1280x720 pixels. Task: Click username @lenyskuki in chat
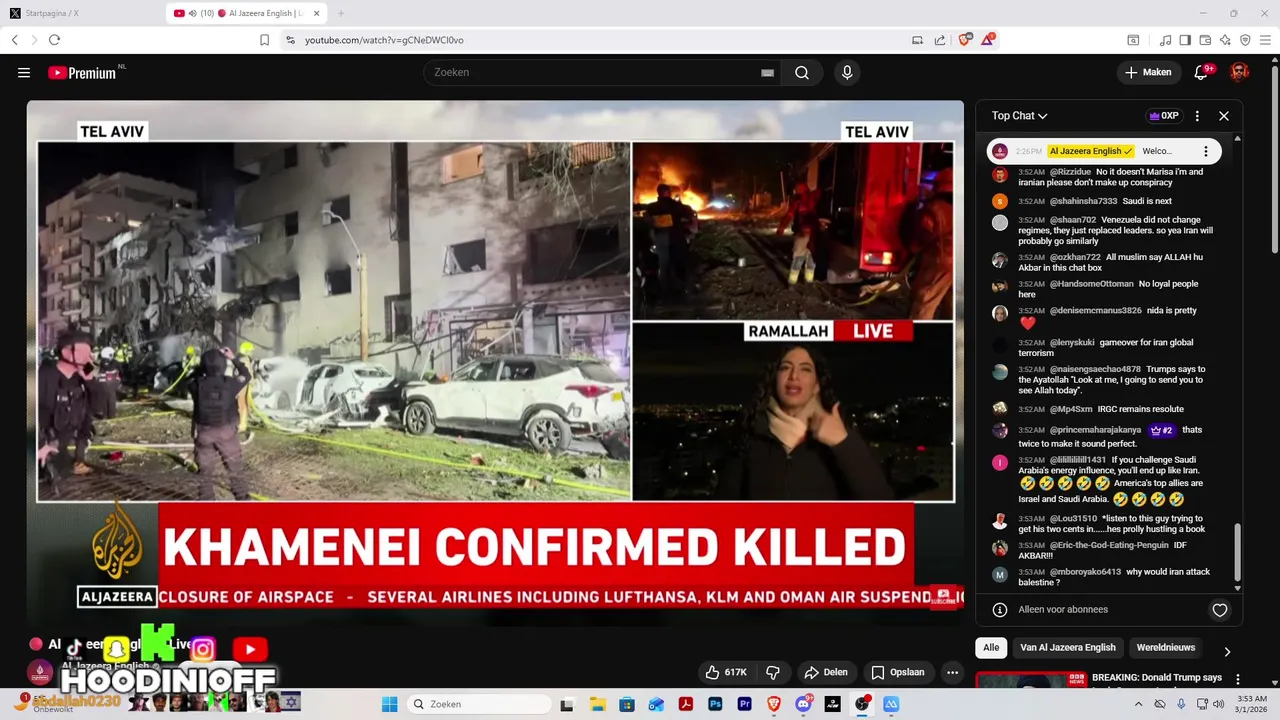point(1071,342)
